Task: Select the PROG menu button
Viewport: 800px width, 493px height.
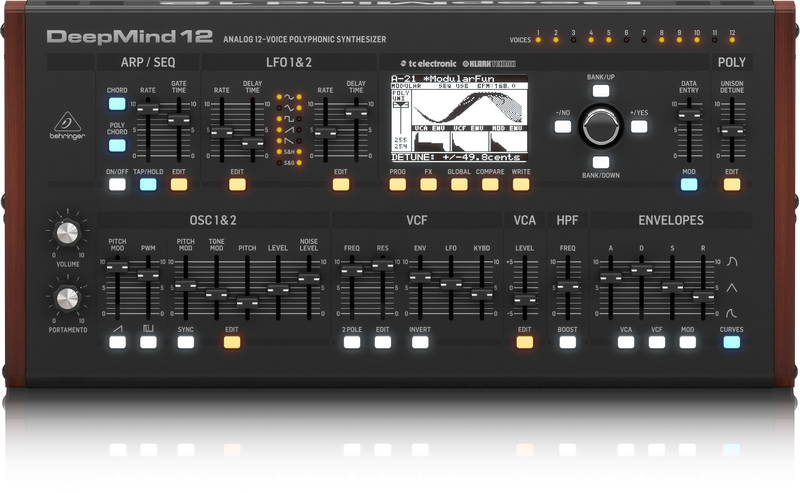Action: (x=397, y=184)
